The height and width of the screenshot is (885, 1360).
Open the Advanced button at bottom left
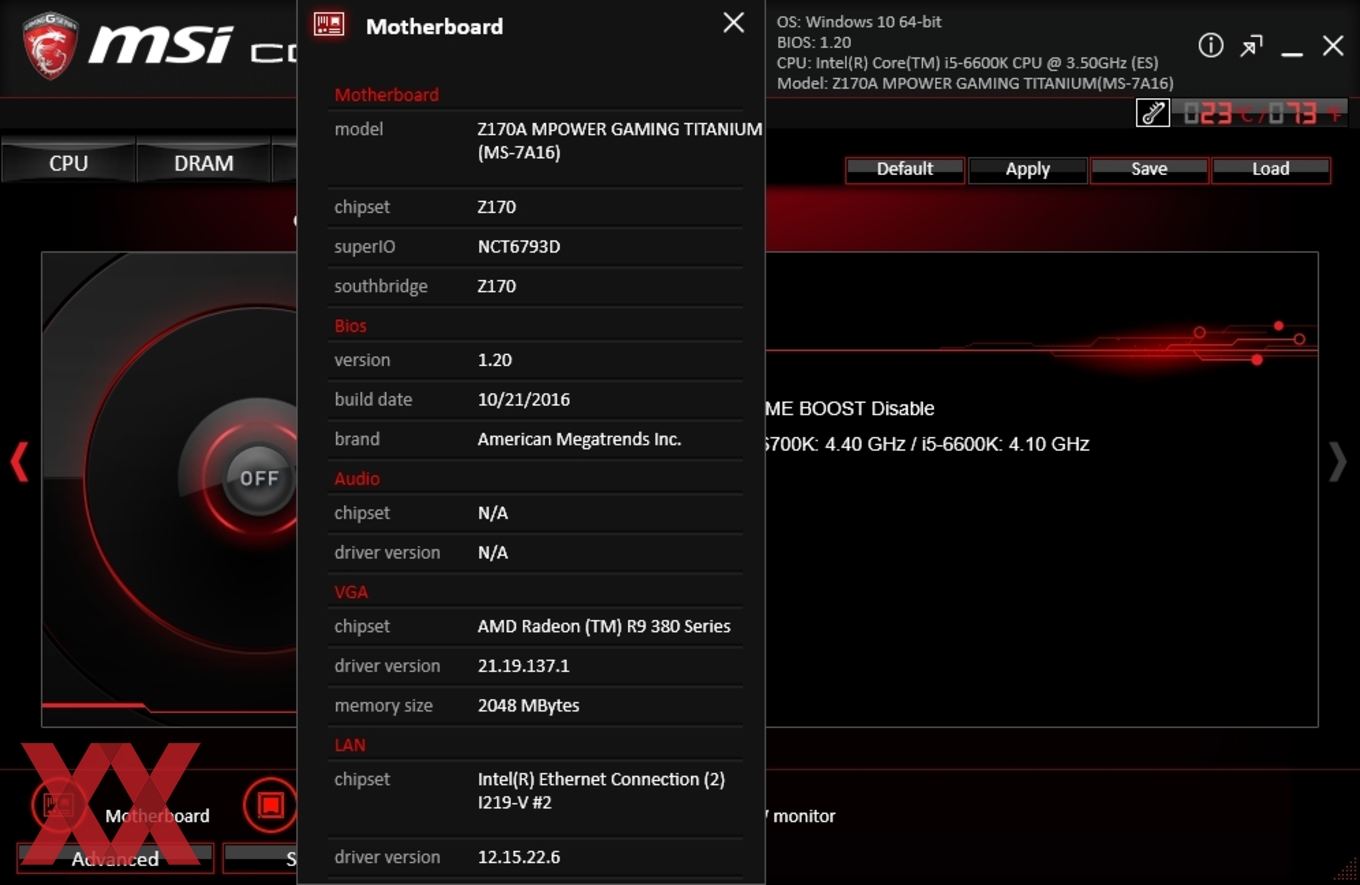[x=115, y=858]
